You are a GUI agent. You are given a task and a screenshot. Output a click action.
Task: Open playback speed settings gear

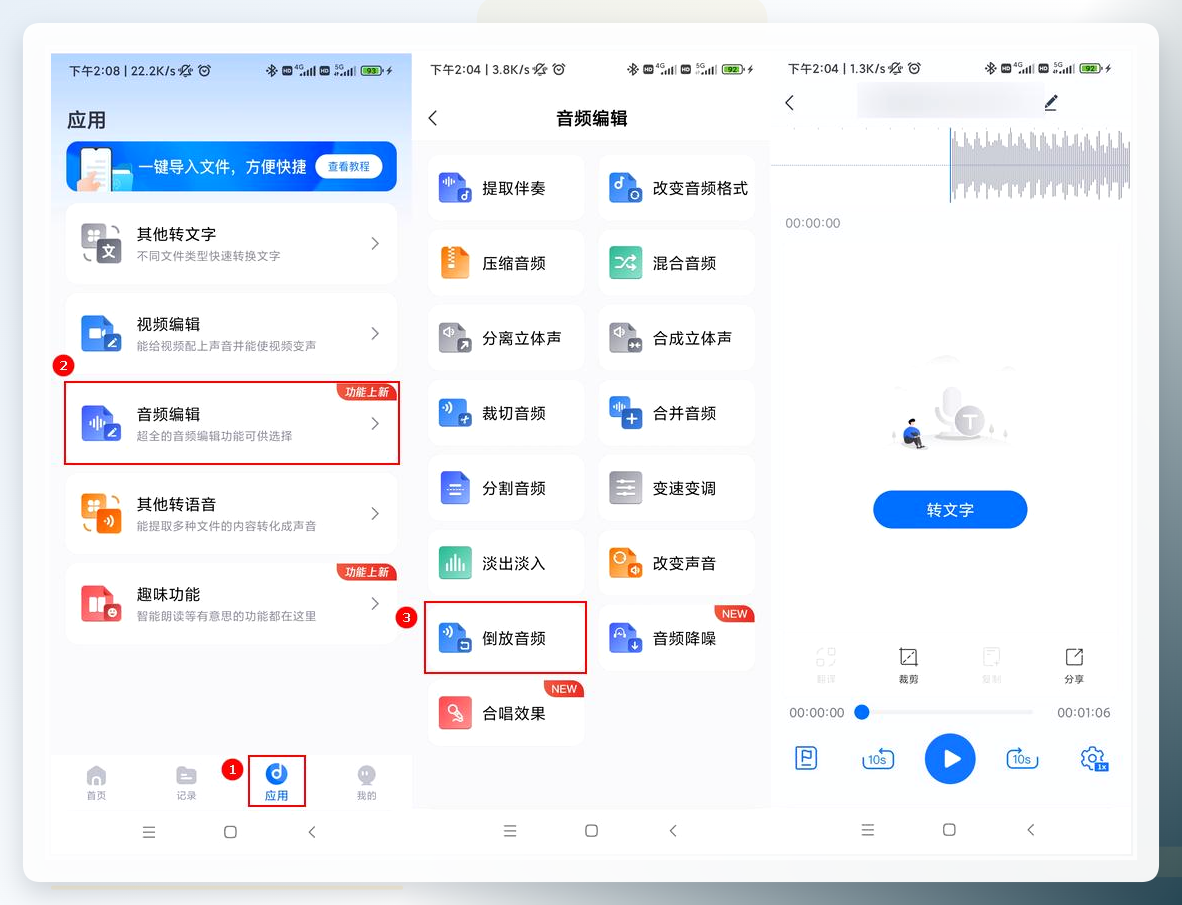[1094, 759]
